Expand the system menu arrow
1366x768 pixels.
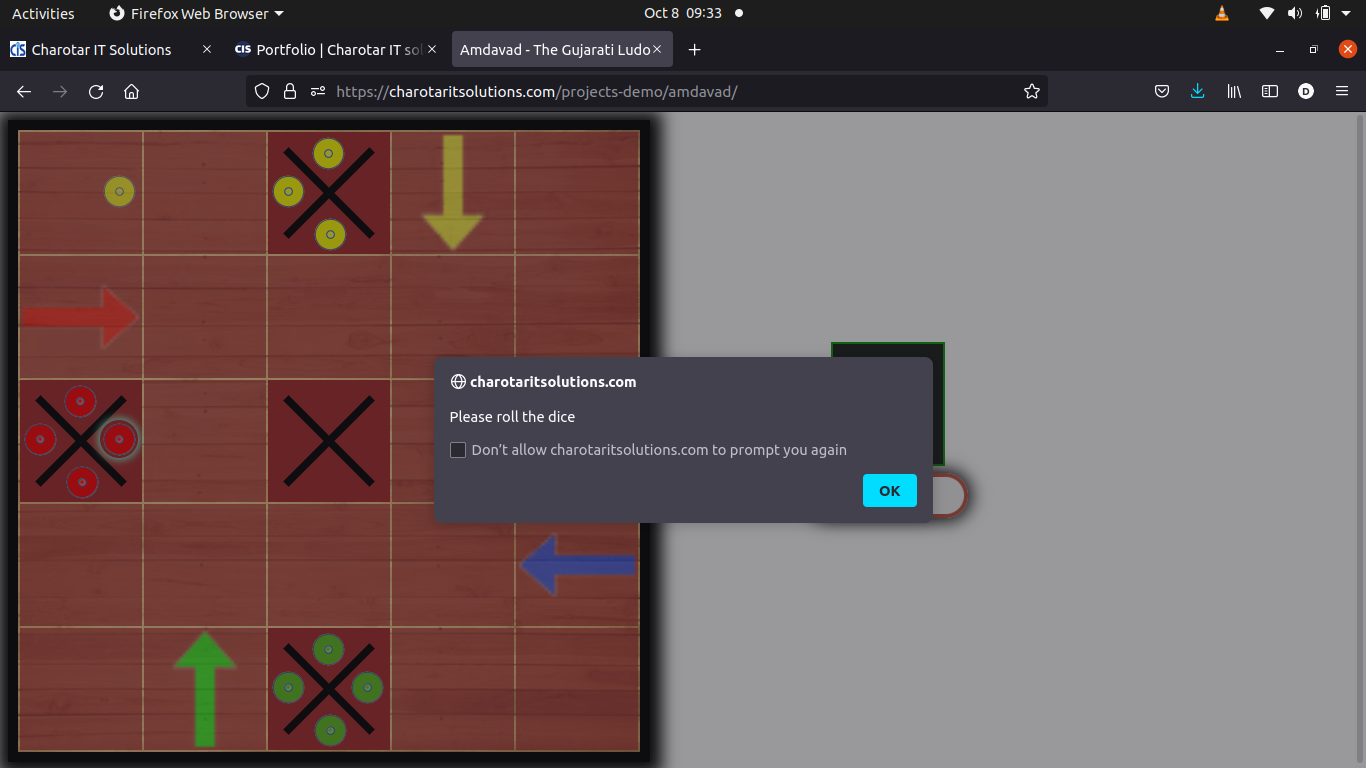1347,13
